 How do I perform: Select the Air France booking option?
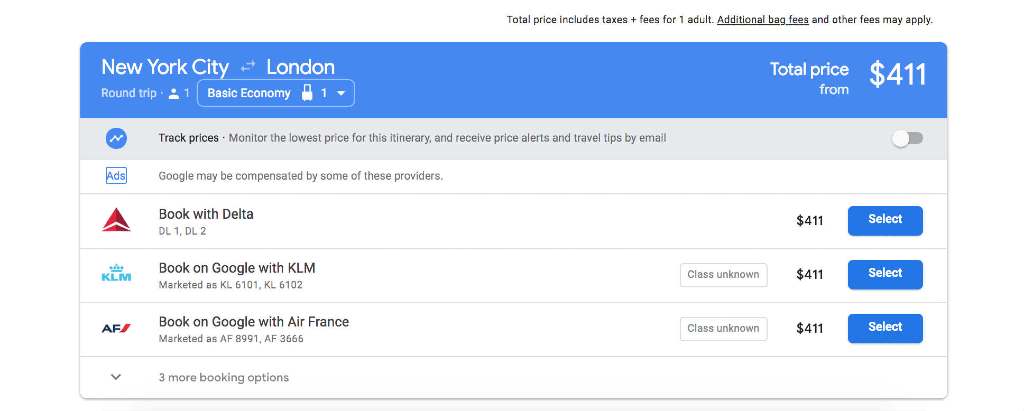pos(884,328)
